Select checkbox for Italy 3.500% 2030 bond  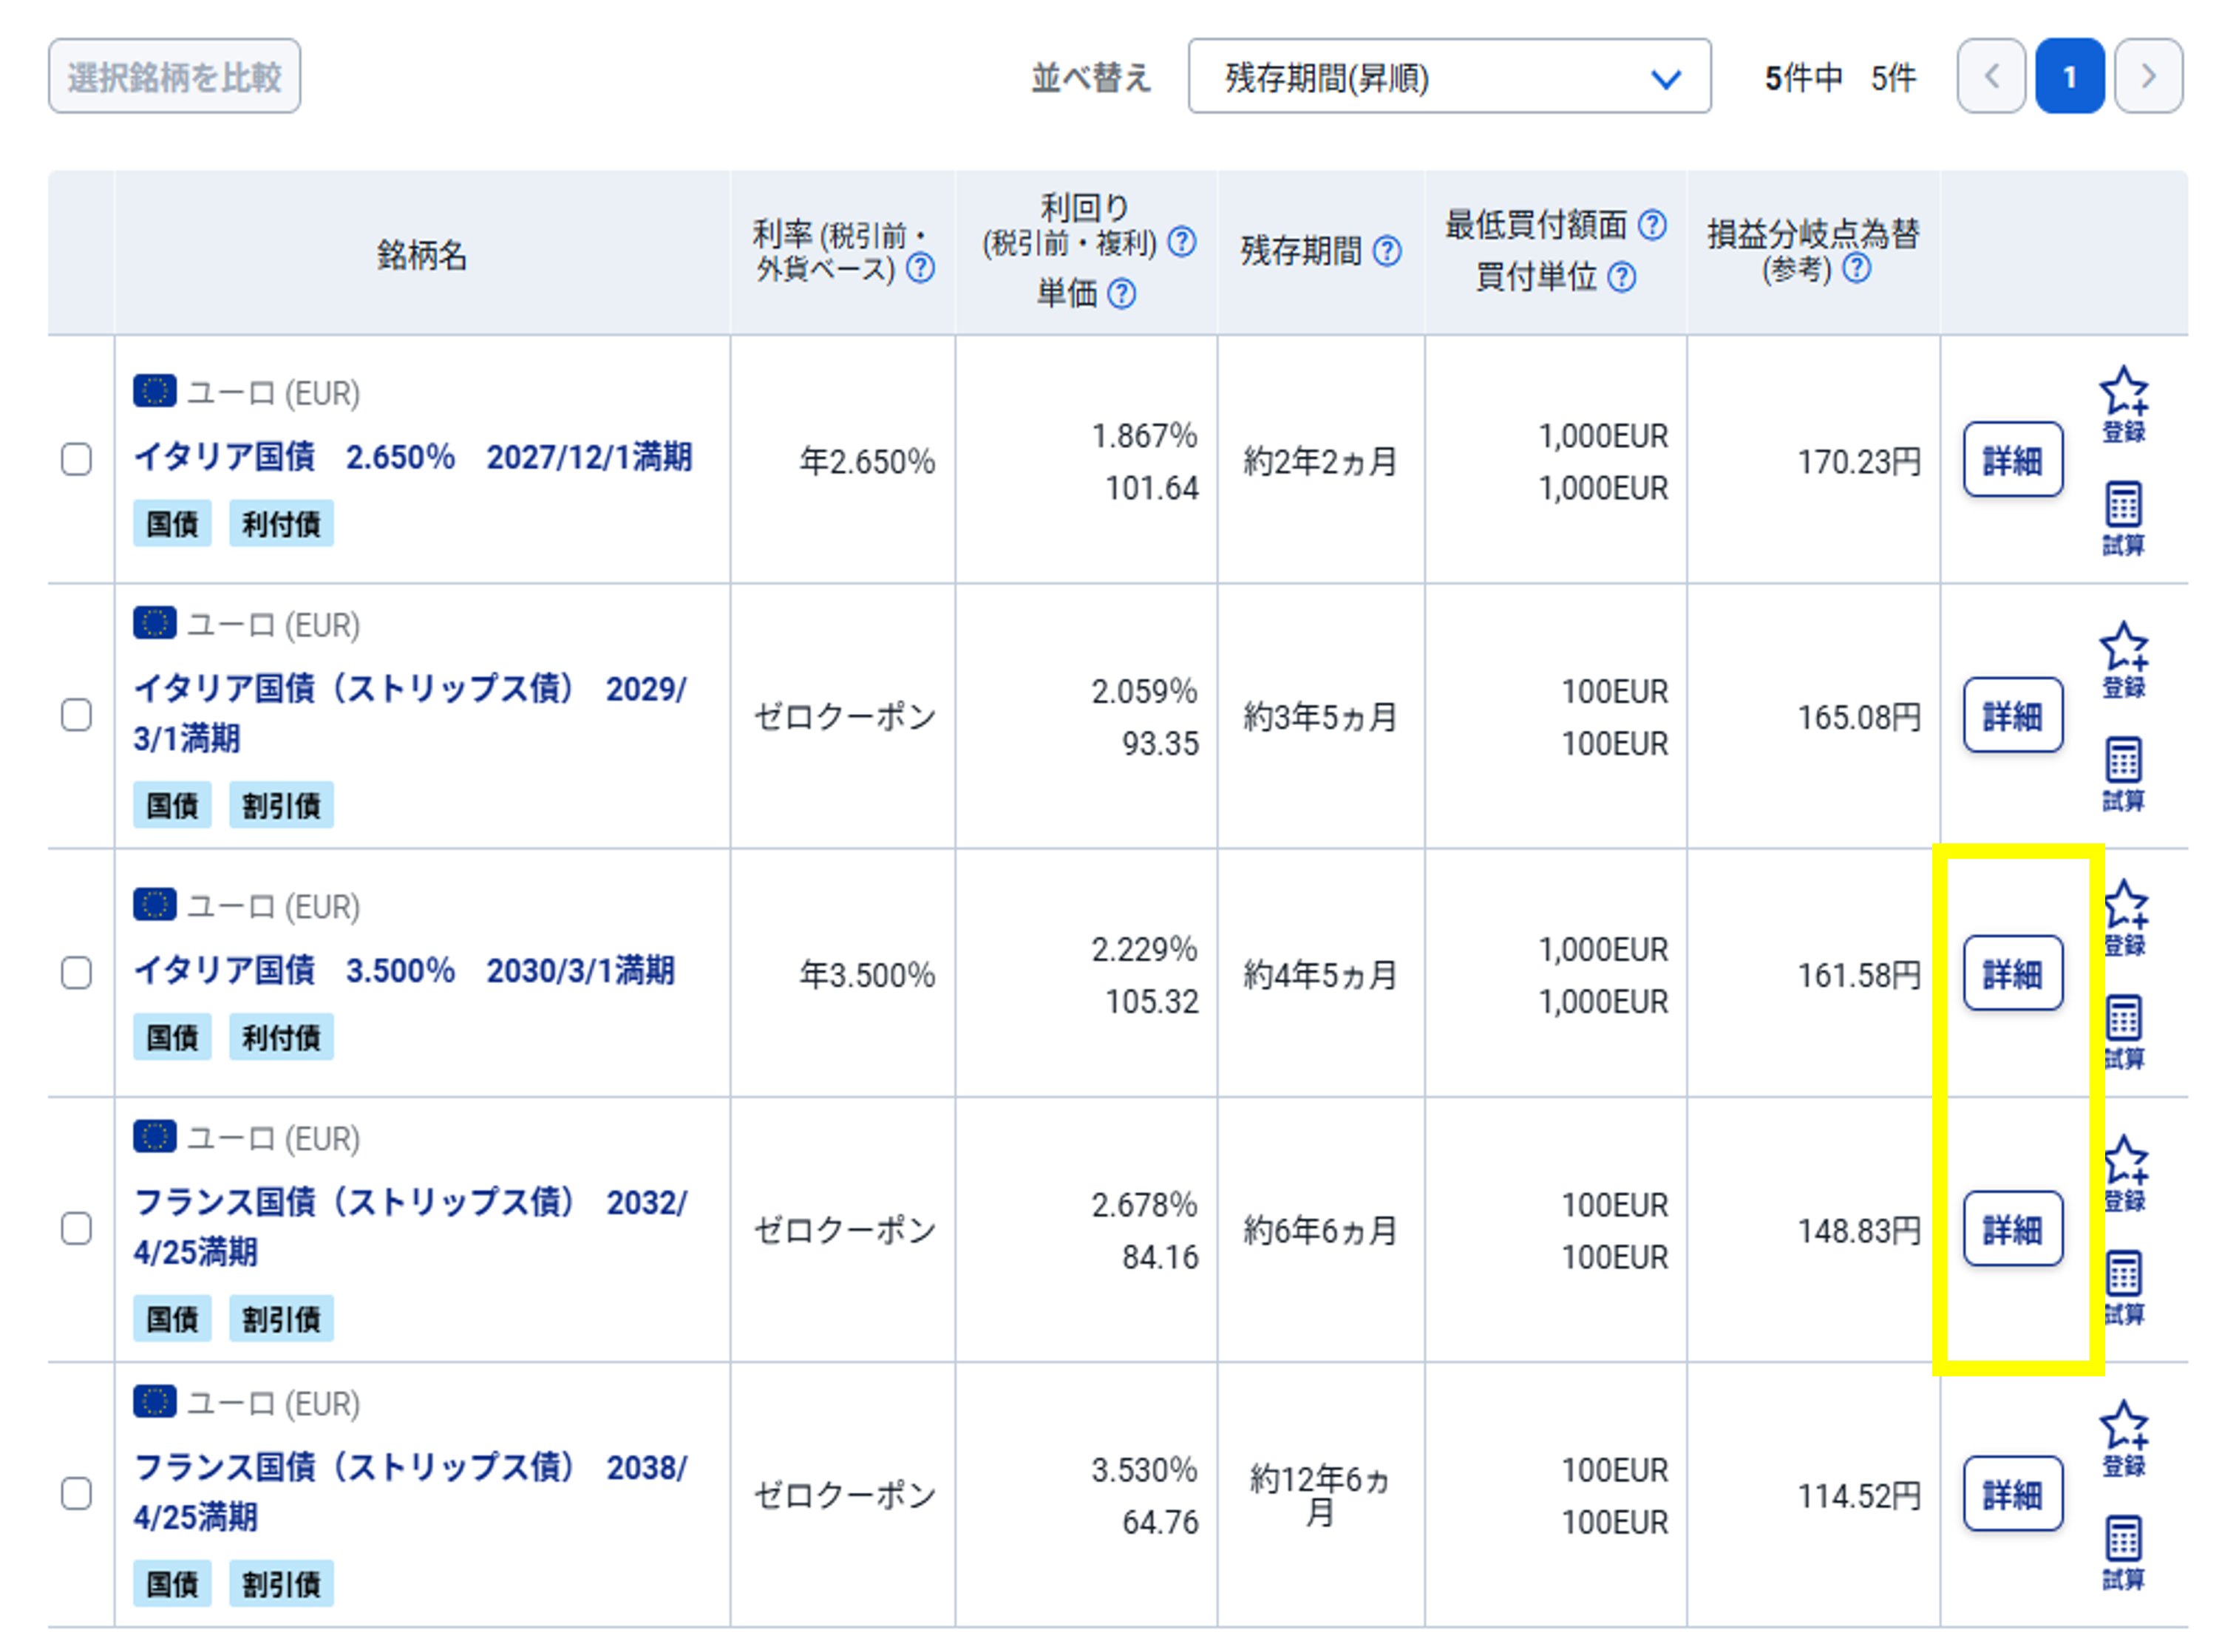[77, 972]
